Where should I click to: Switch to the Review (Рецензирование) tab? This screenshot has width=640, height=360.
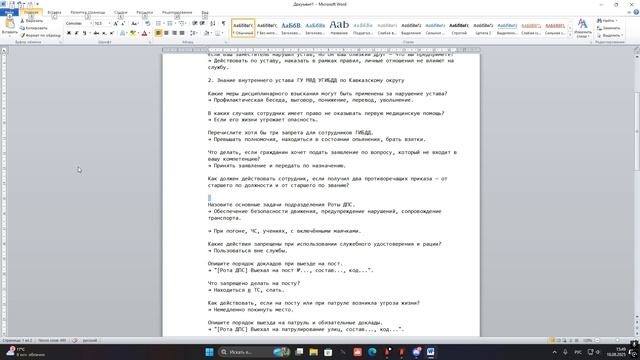[x=177, y=12]
